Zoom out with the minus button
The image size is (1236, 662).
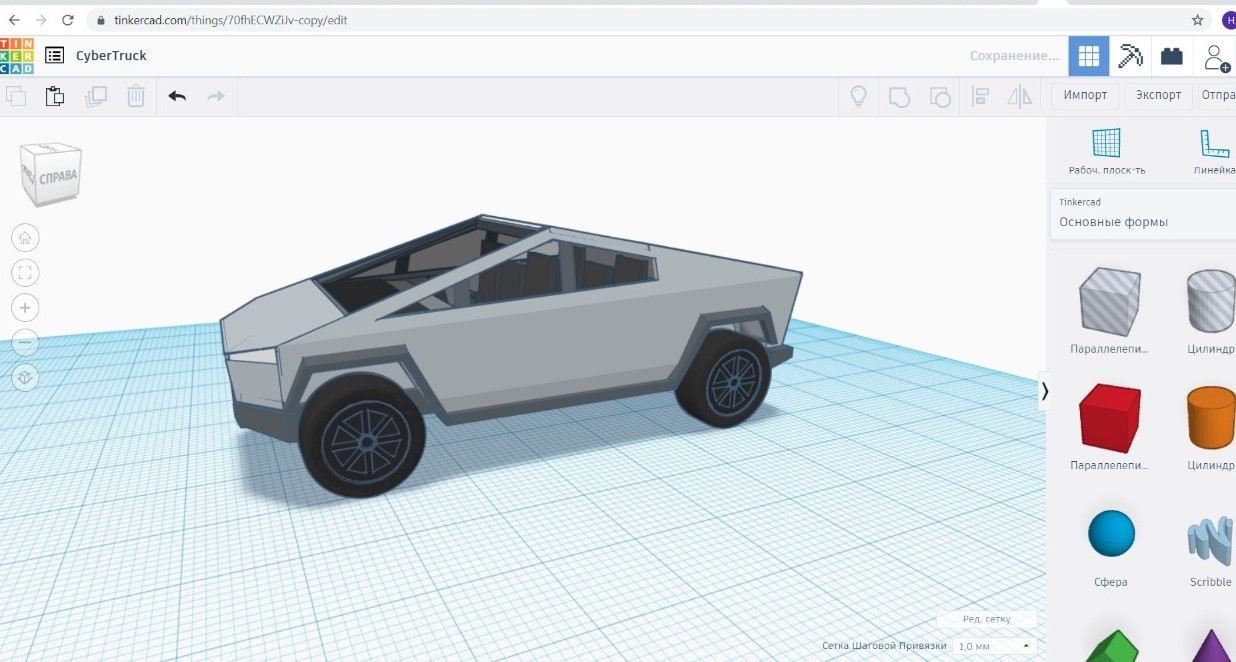point(25,342)
